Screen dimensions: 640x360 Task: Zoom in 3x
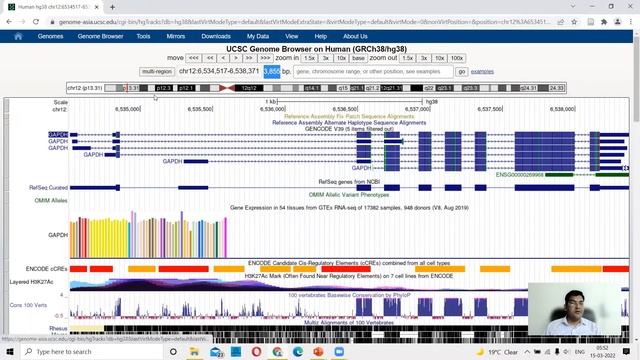point(326,58)
